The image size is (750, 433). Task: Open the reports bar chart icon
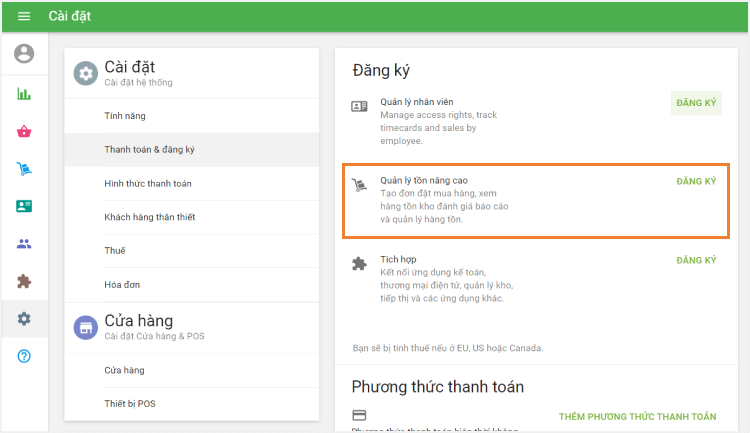[x=24, y=94]
